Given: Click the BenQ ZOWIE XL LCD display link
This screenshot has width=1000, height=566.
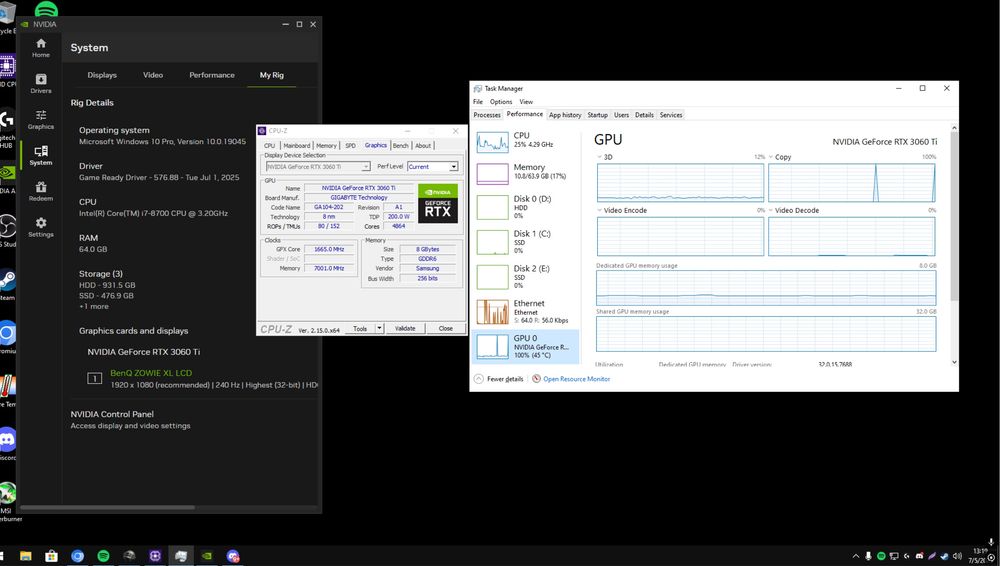Looking at the screenshot, I should [x=151, y=373].
